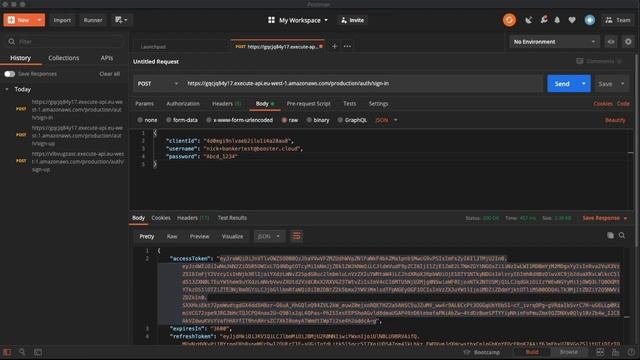Open the wrench settings icon in header

[544, 20]
